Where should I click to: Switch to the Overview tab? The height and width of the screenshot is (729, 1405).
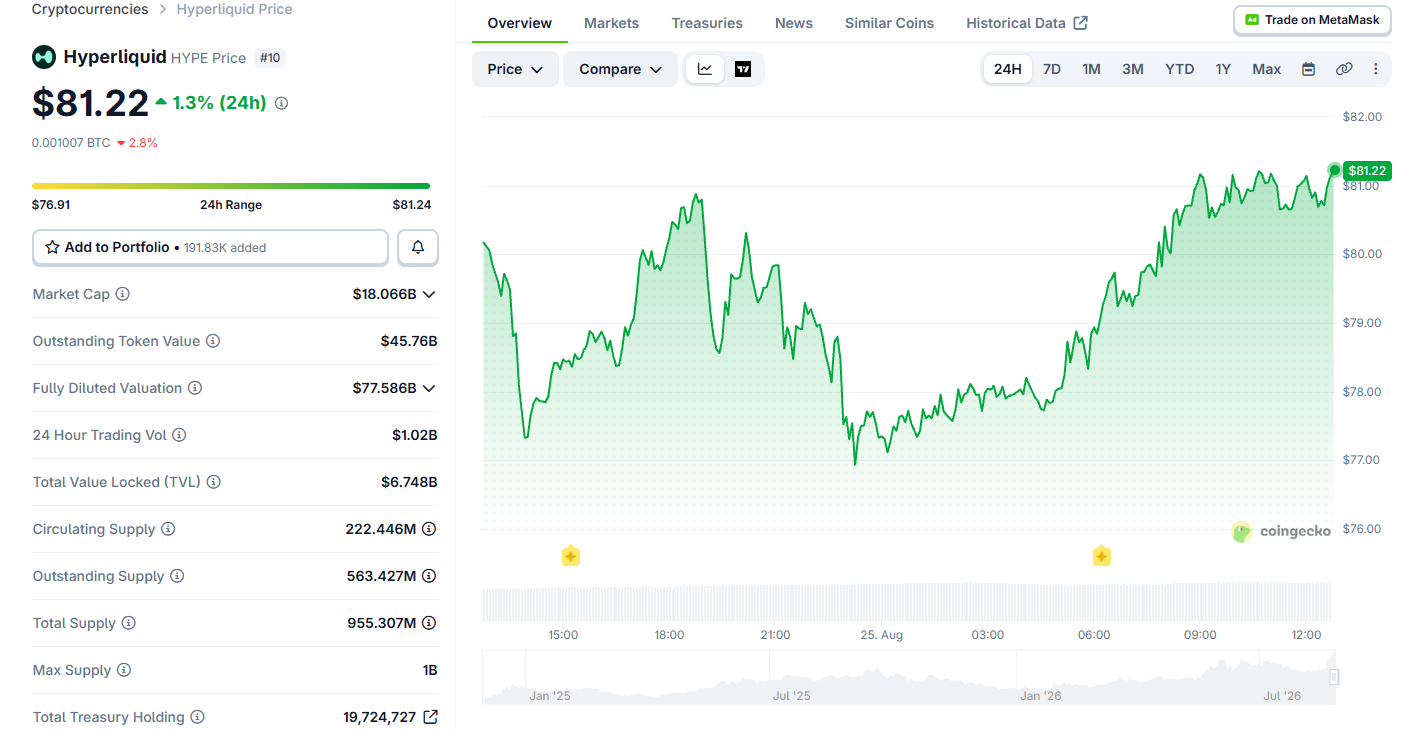click(x=520, y=23)
